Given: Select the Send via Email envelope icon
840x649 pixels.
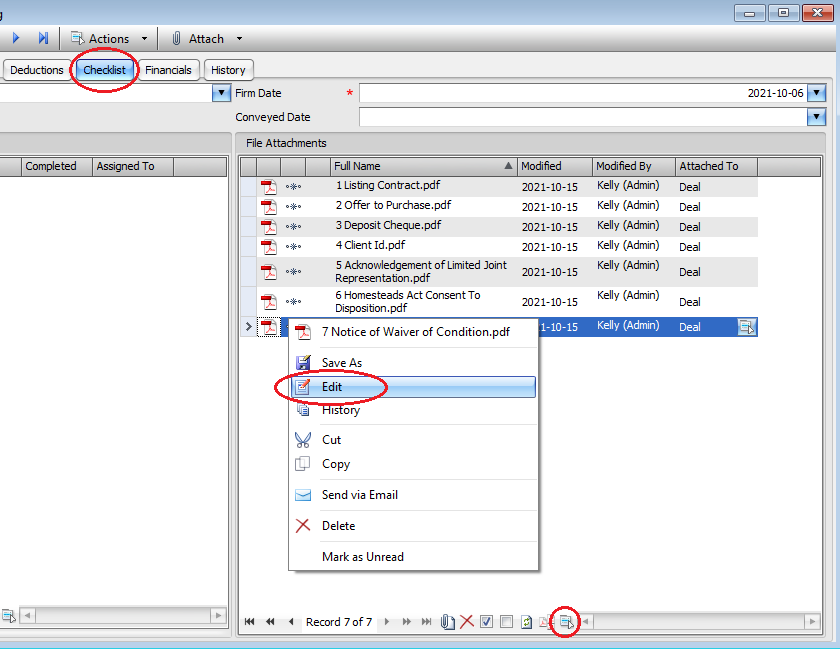Looking at the screenshot, I should point(302,495).
